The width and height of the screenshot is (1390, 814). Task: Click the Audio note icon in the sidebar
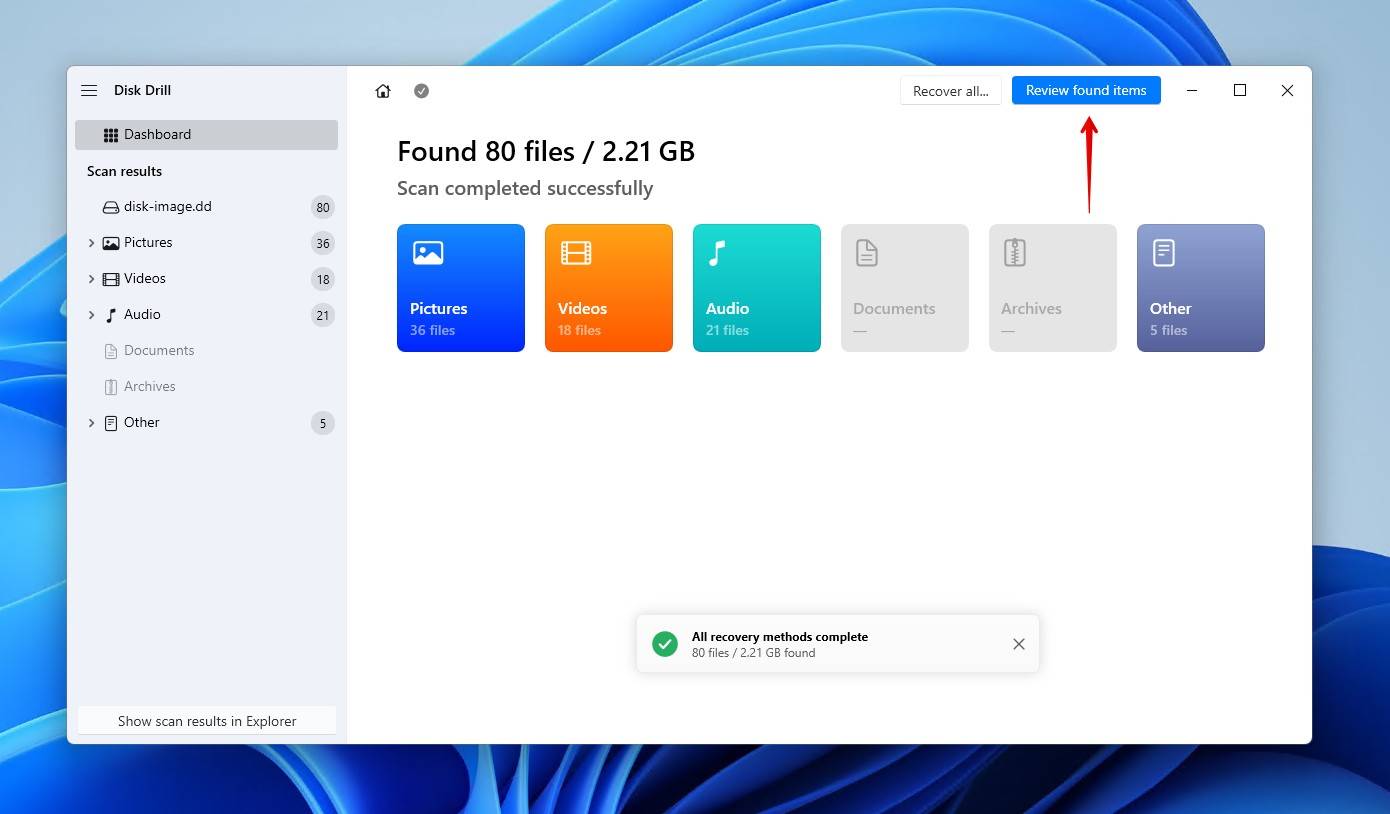coord(111,315)
